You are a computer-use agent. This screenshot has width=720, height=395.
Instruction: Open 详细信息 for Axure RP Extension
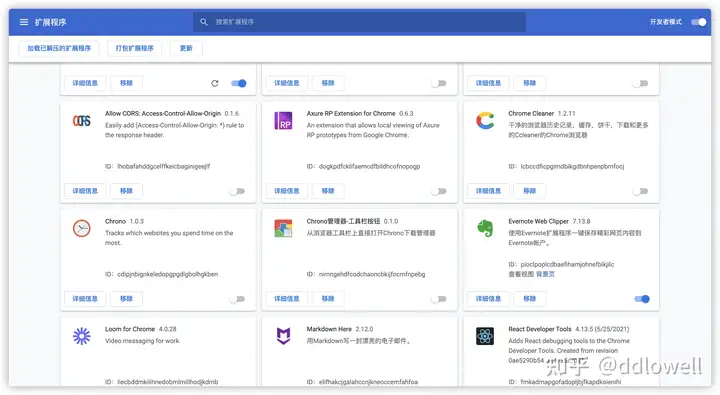(x=287, y=191)
